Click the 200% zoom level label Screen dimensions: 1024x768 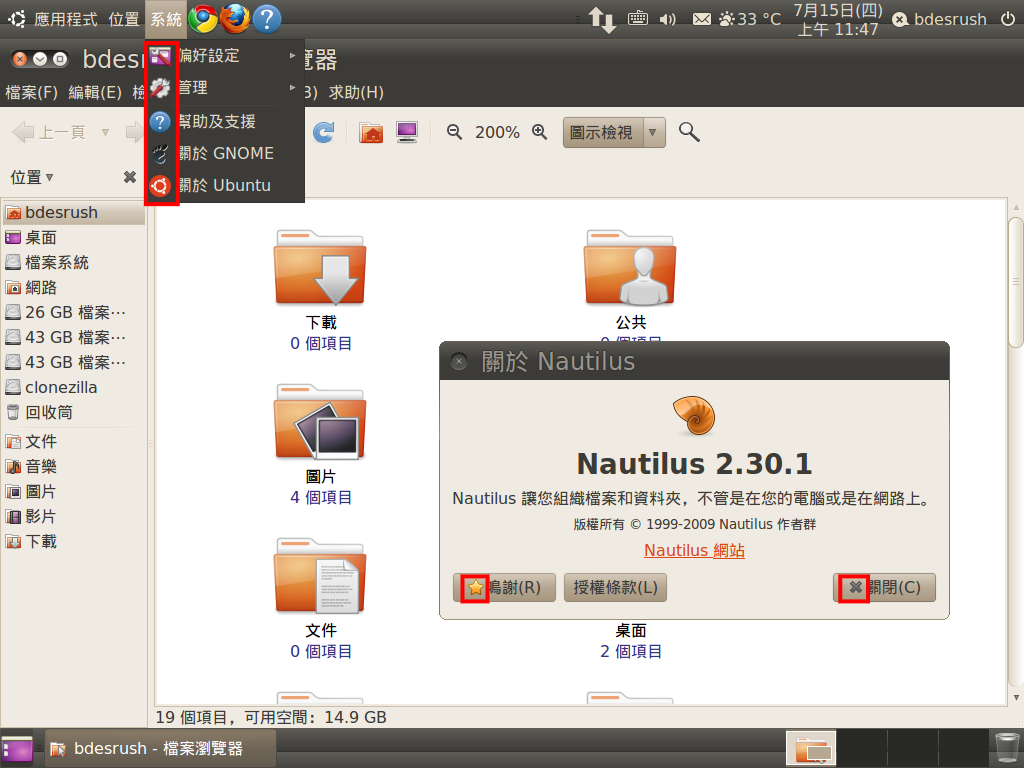(497, 133)
